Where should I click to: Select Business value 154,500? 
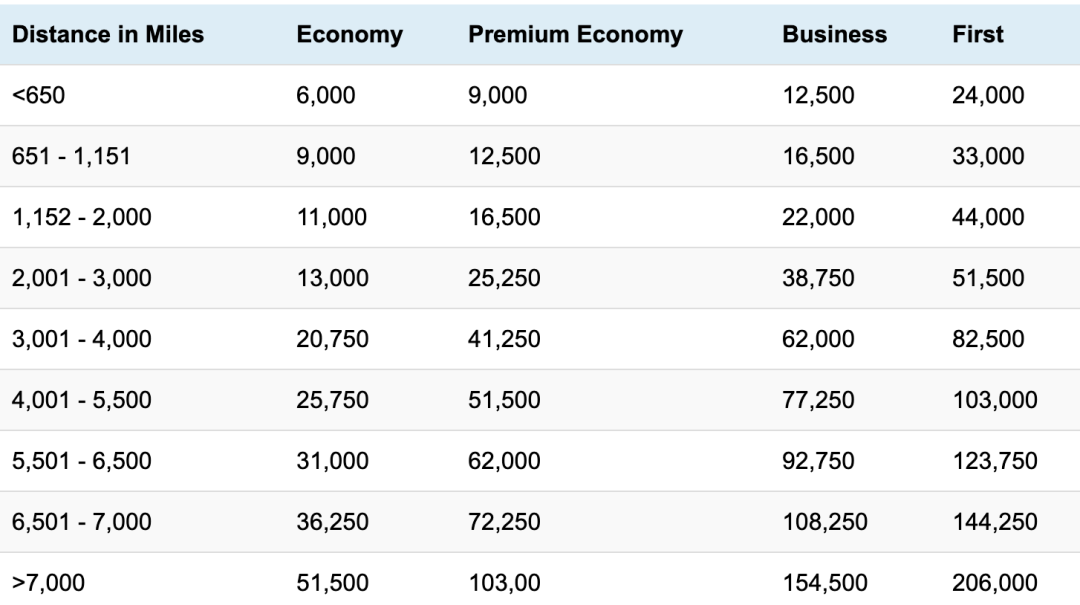(825, 583)
